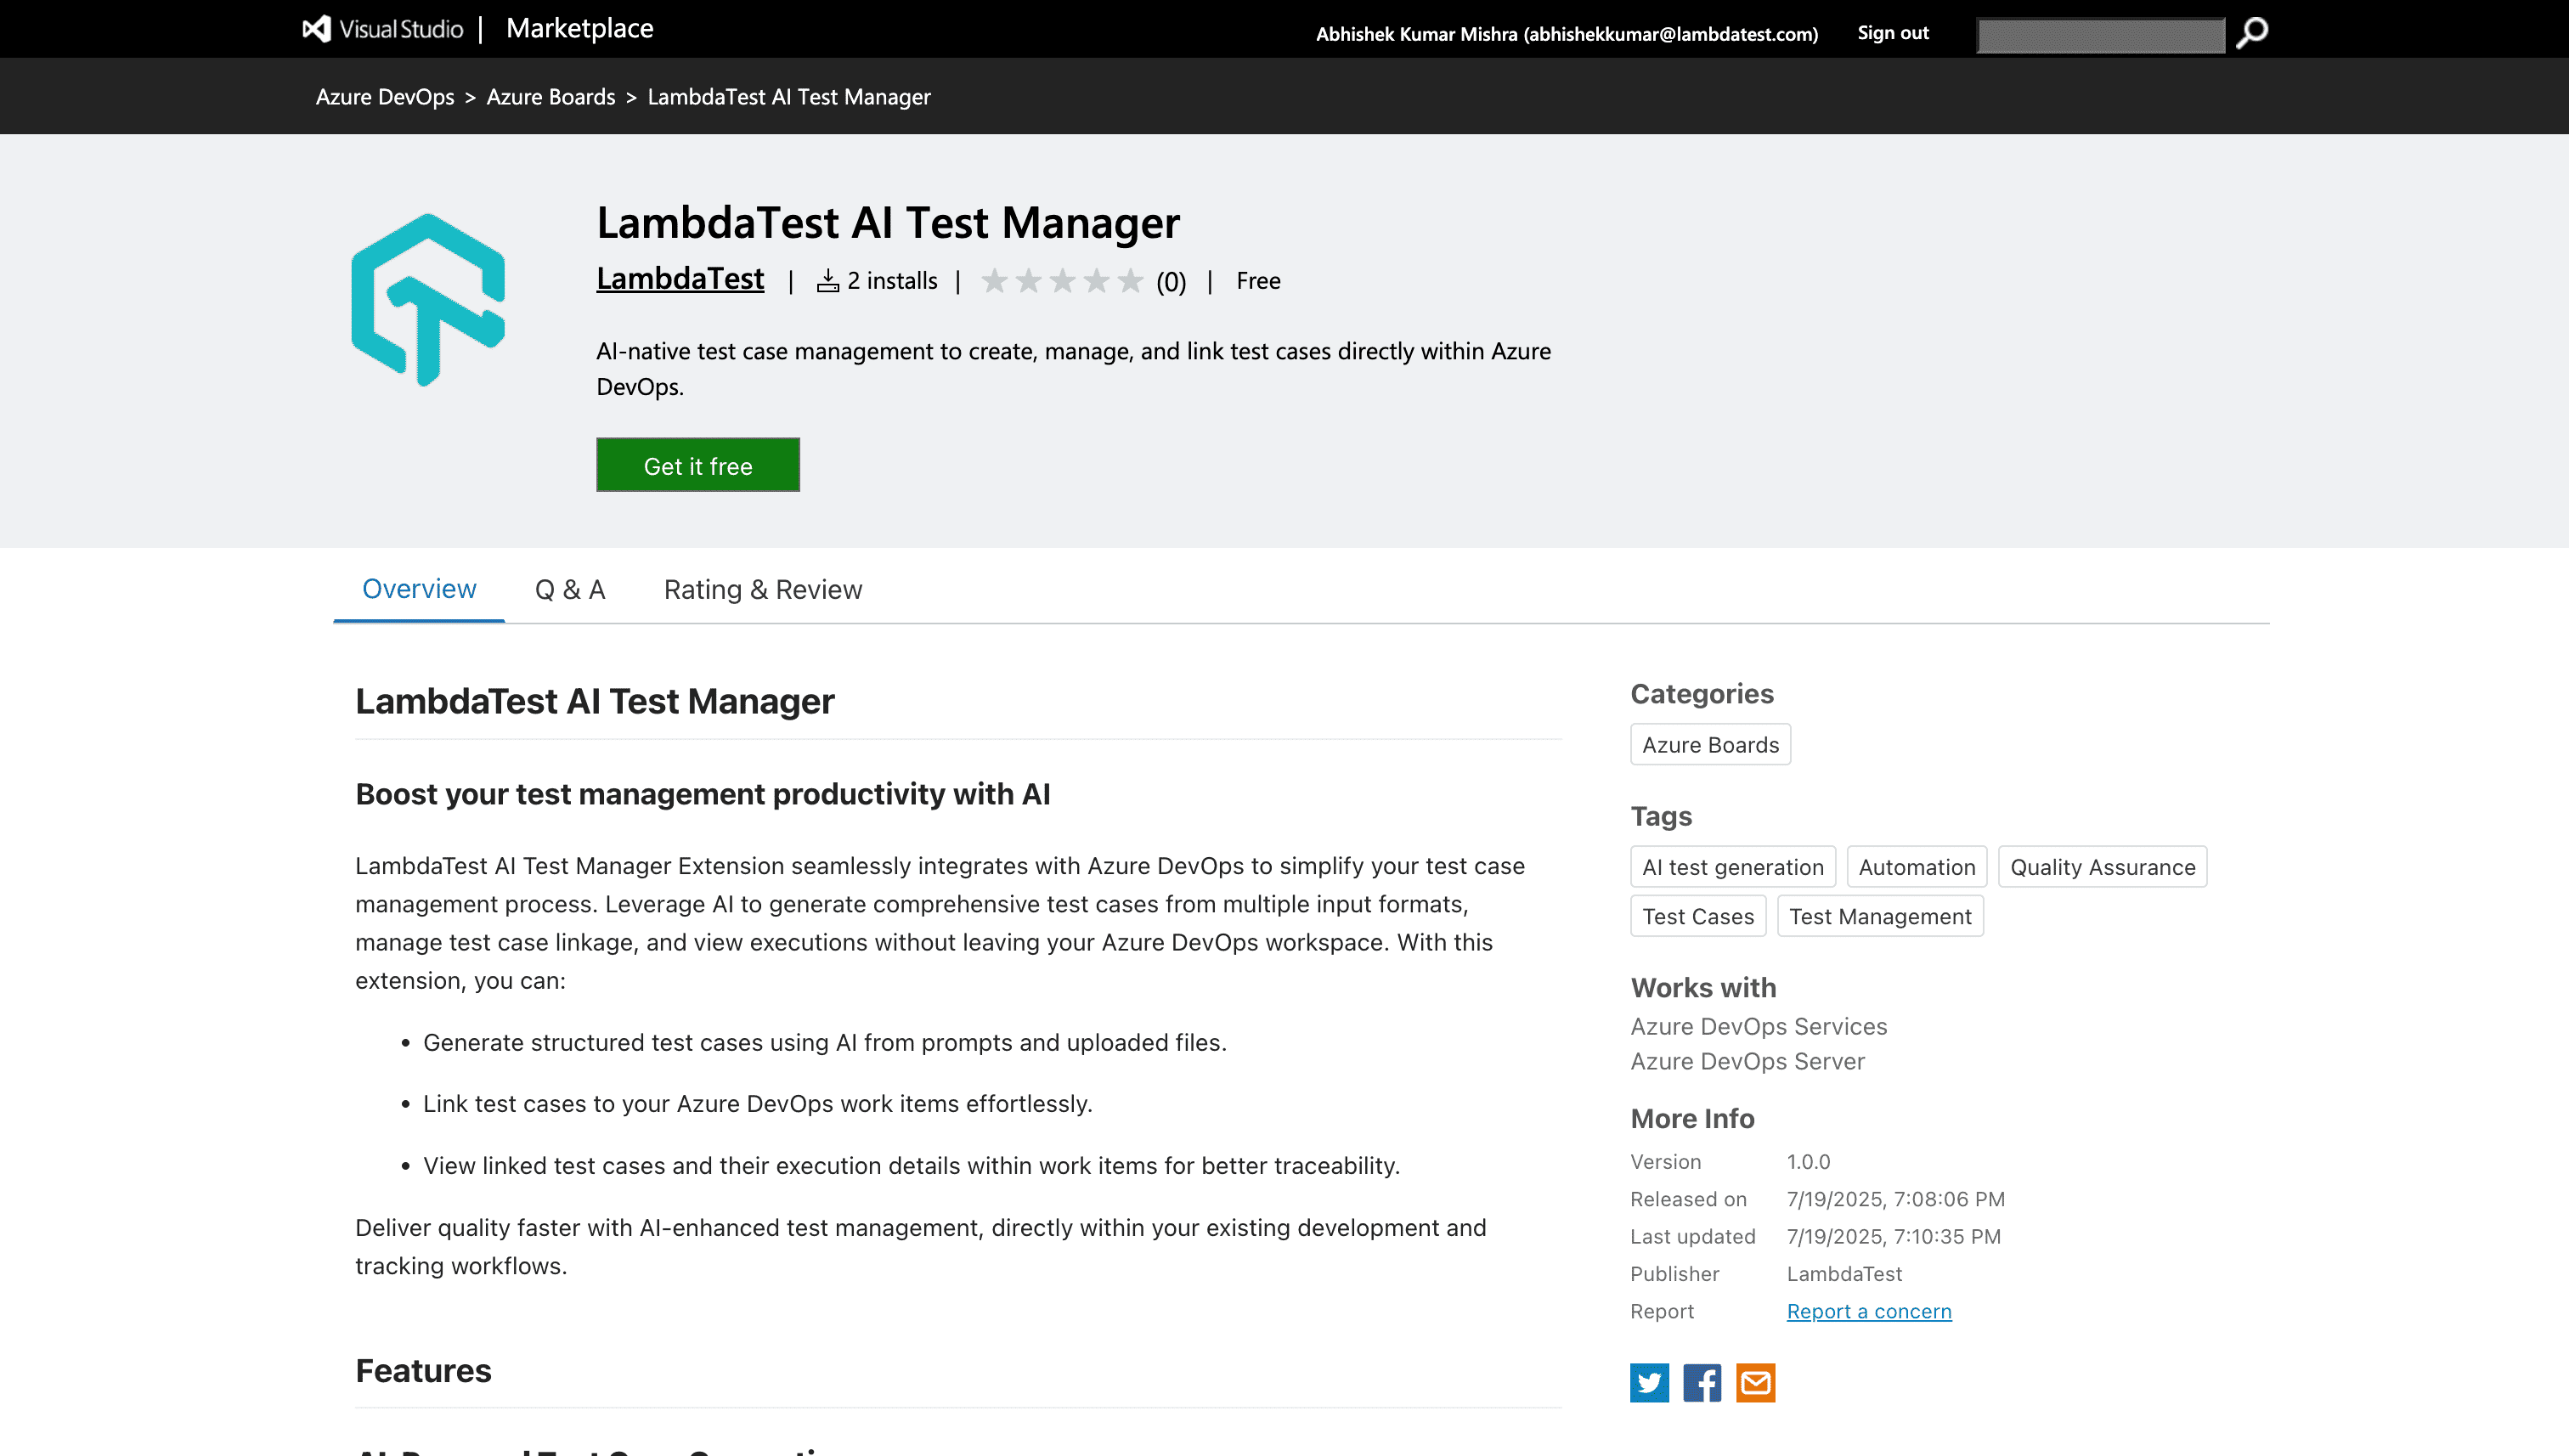Select the Overview tab
Screen dimensions: 2569x1456
pos(419,589)
